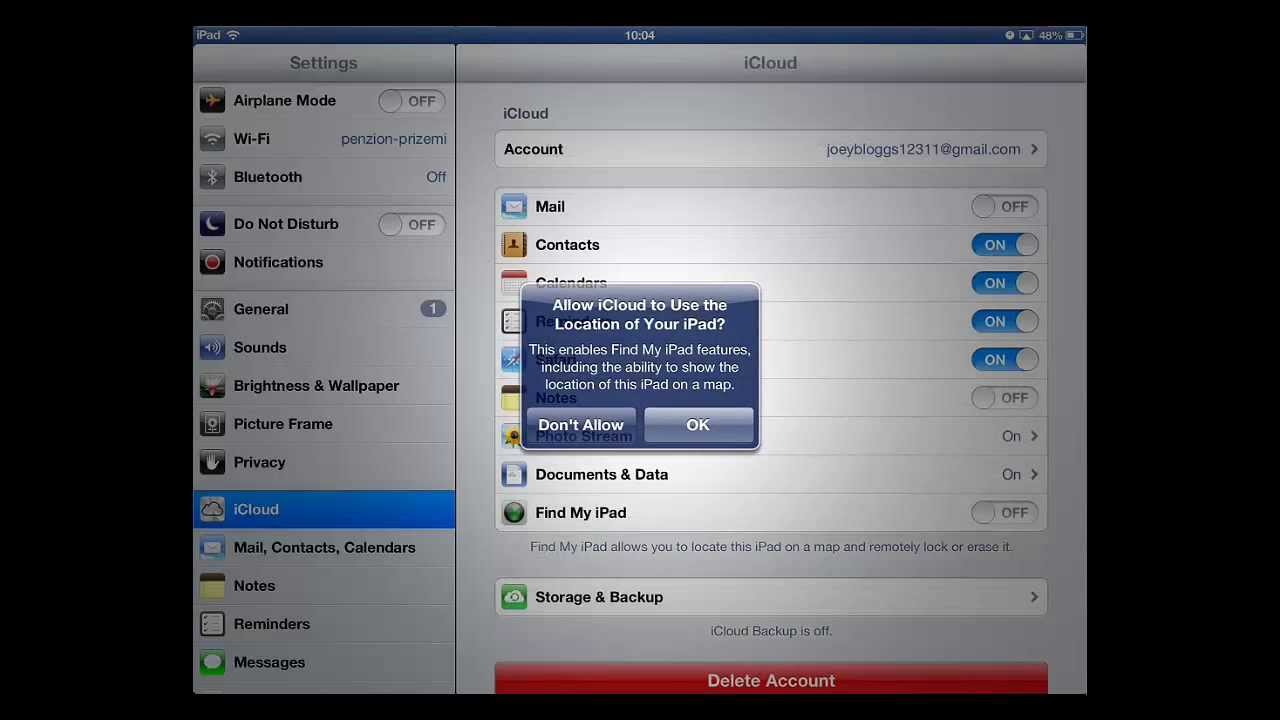This screenshot has height=720, width=1280.
Task: Open General settings
Action: point(324,309)
